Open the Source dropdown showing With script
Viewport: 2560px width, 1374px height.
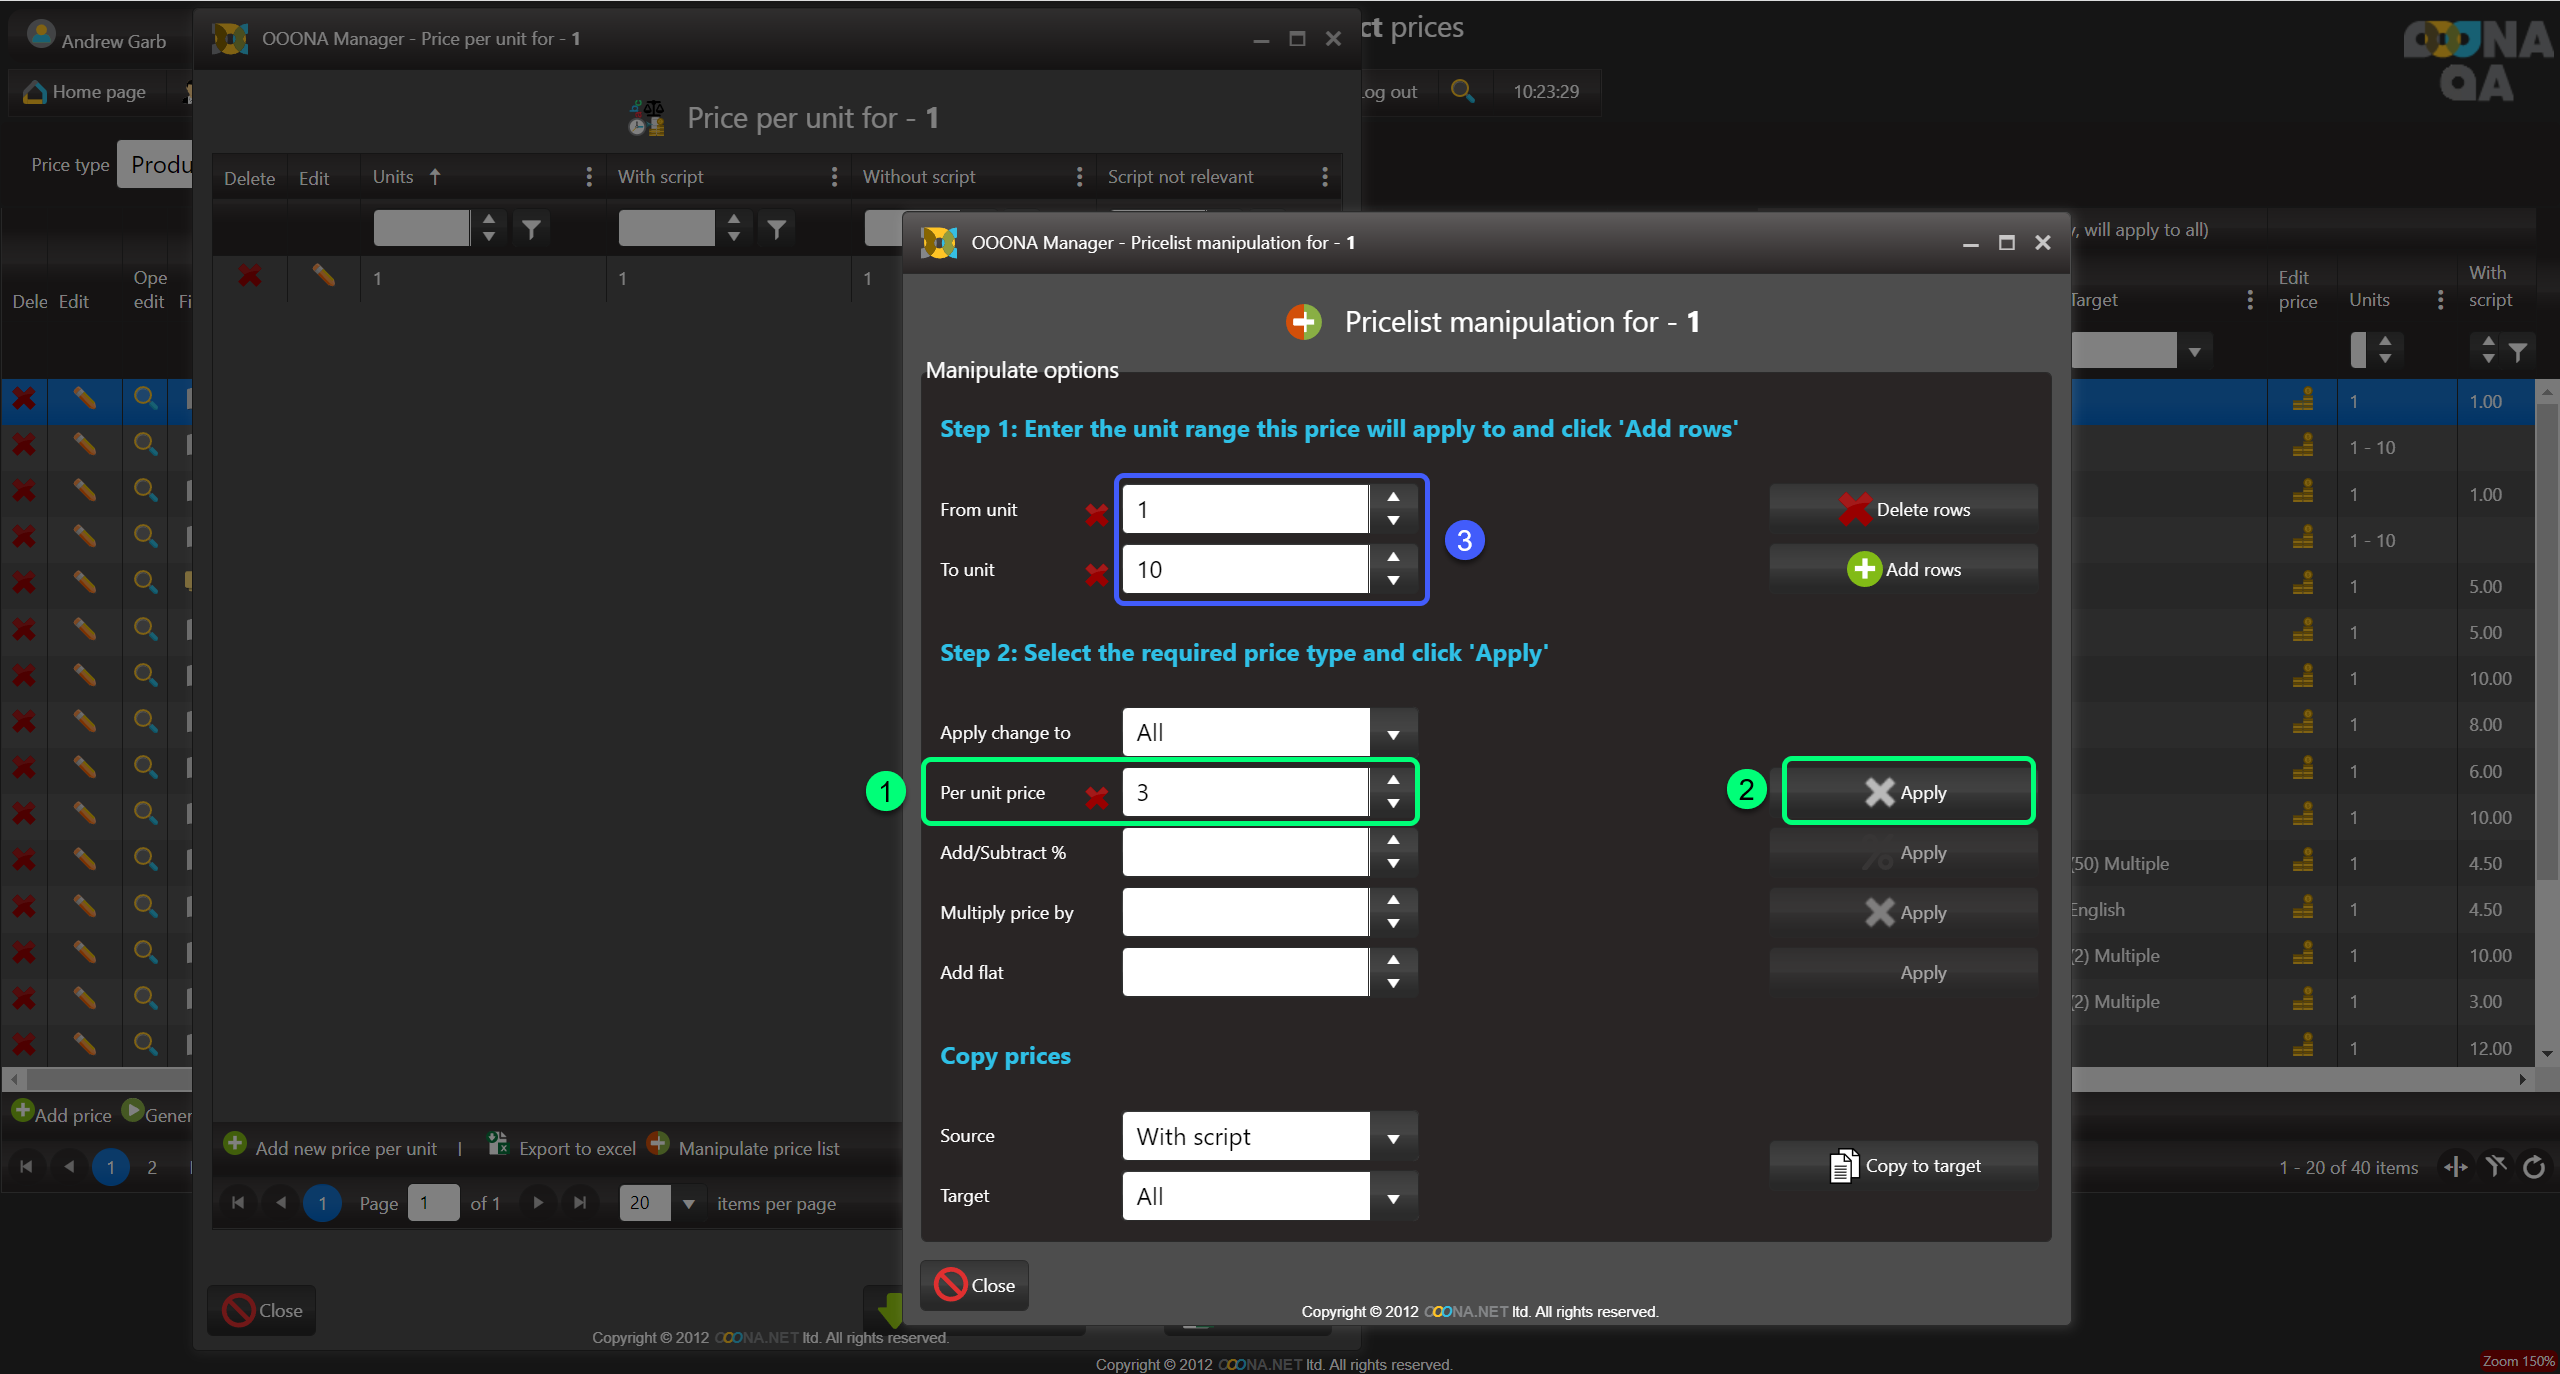(1393, 1137)
